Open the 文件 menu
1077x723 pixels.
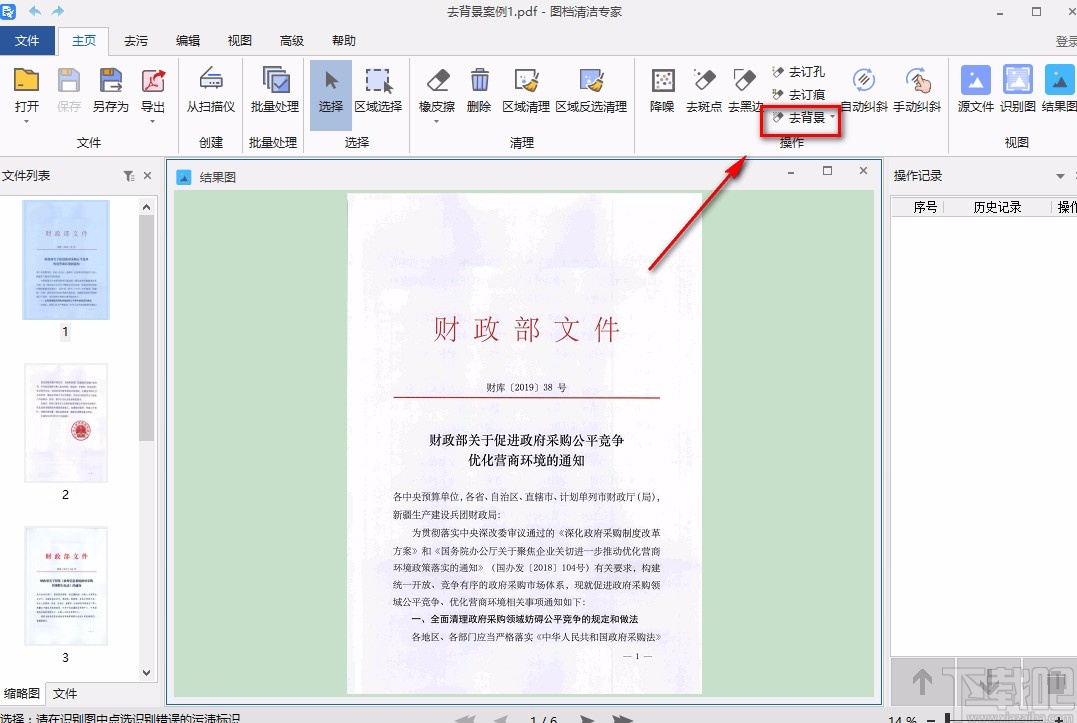coord(28,41)
